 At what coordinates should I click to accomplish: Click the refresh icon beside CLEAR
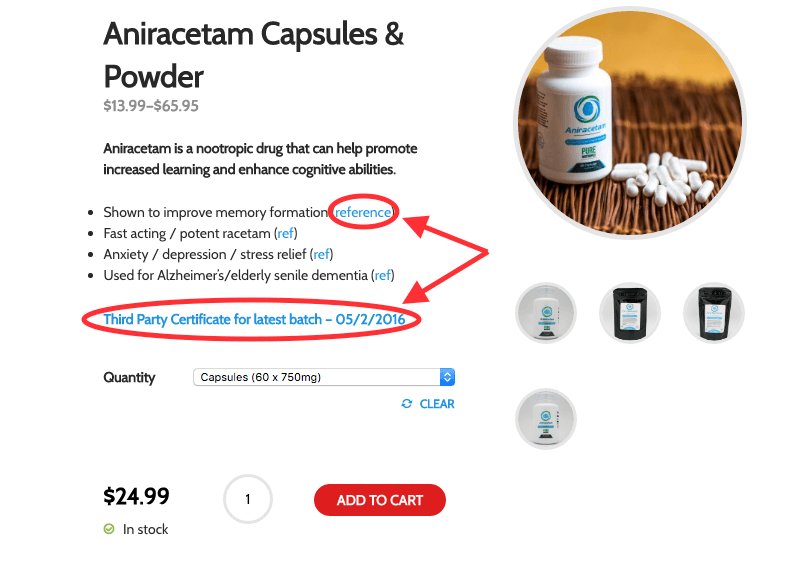point(407,404)
